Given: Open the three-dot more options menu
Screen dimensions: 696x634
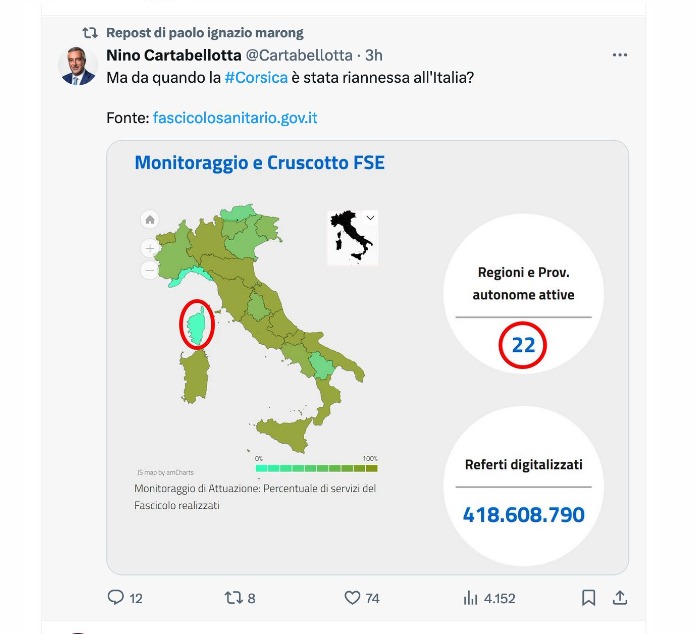Looking at the screenshot, I should coord(620,54).
